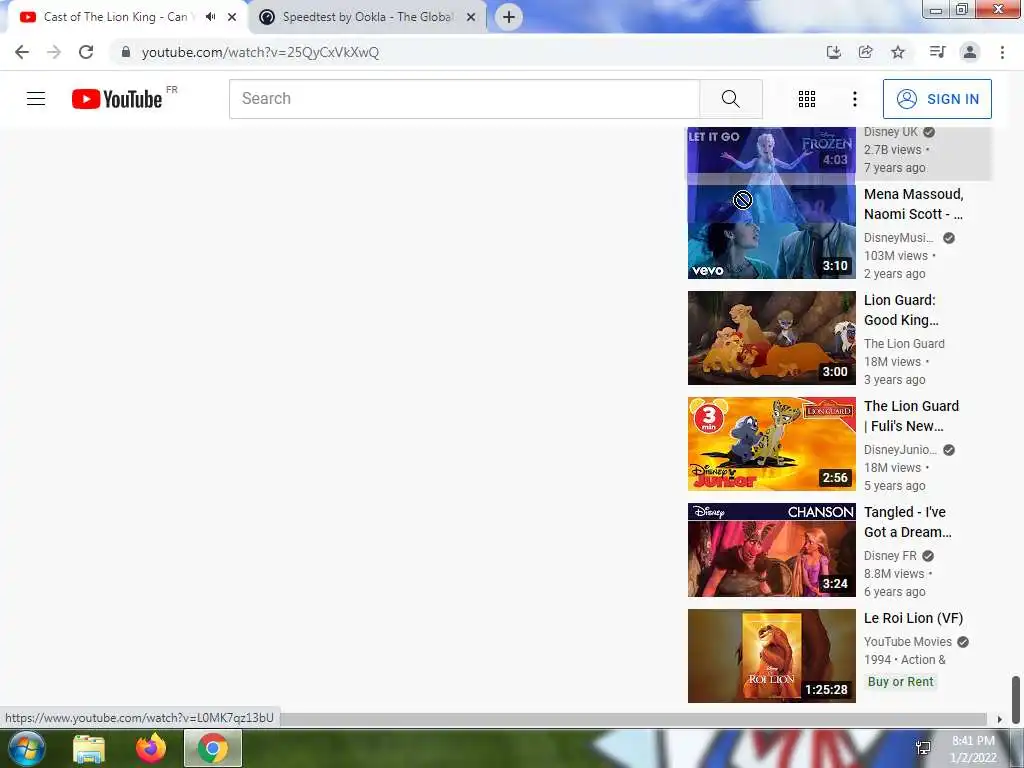Click the search magnifier button

point(731,99)
